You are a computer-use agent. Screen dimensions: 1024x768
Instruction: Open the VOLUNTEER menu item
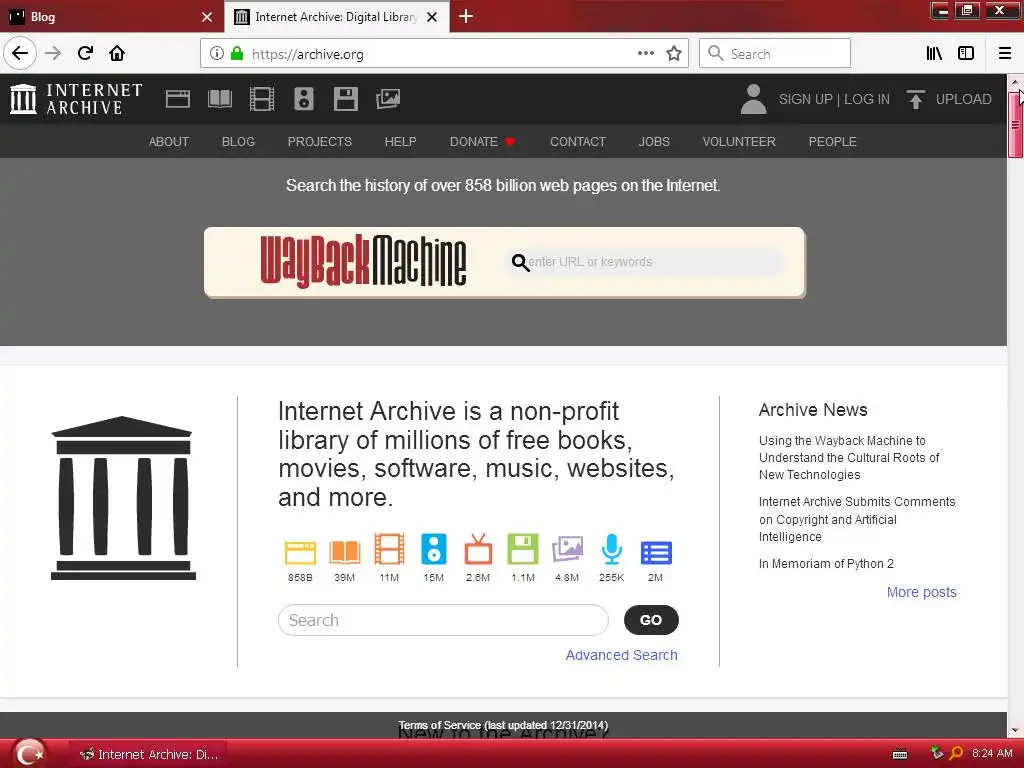click(x=739, y=142)
